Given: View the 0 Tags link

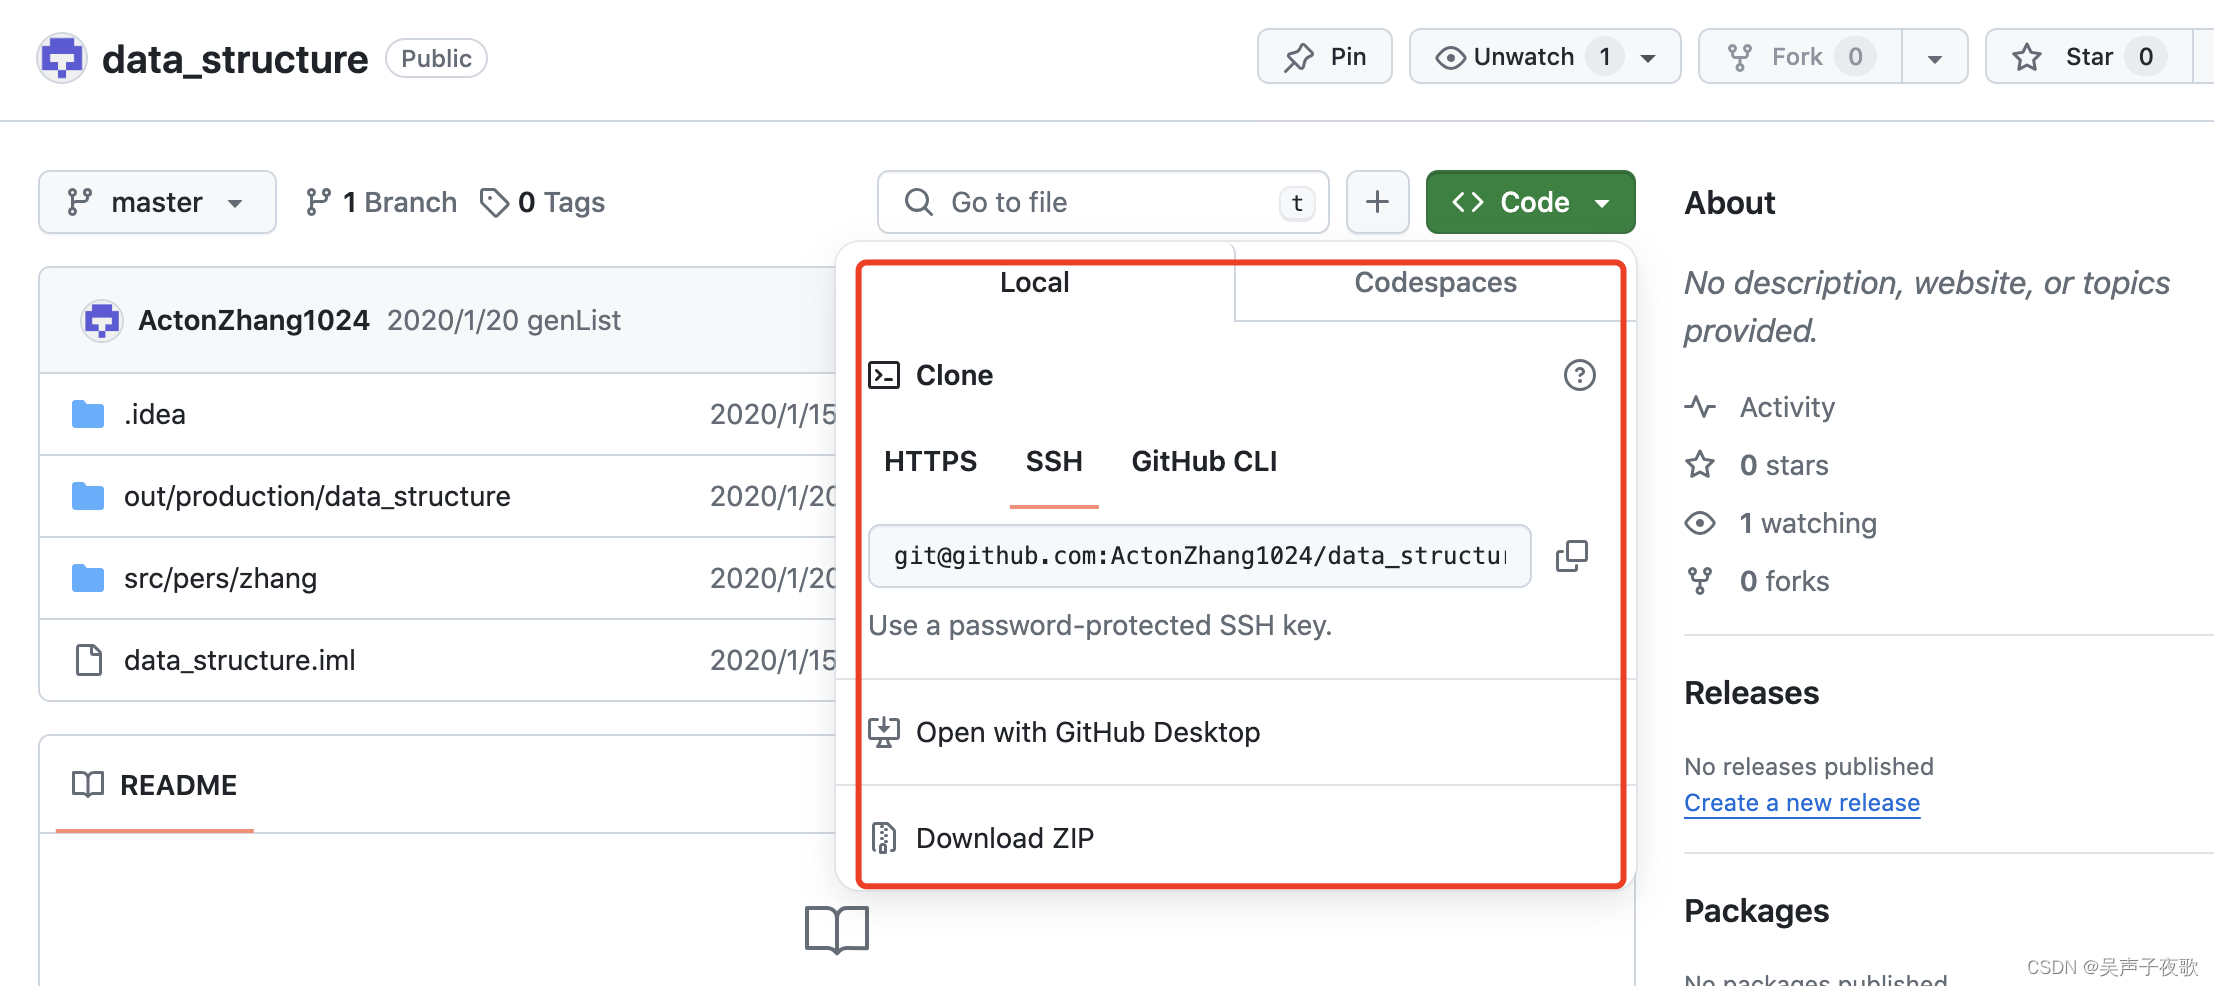Looking at the screenshot, I should pos(542,202).
